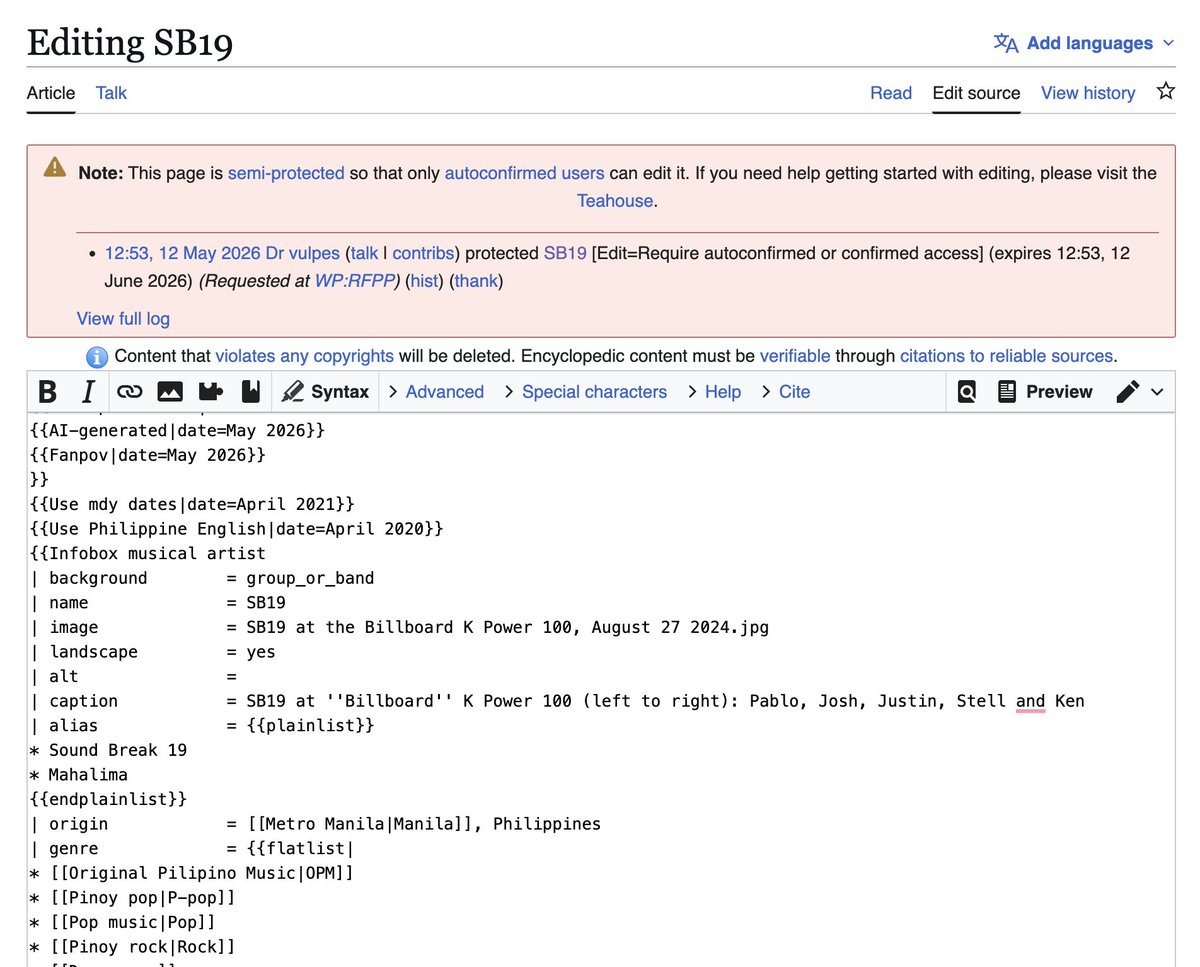Open the 12:53, 12 May 2026 log entry
Screen dimensions: 1200x967
point(183,253)
